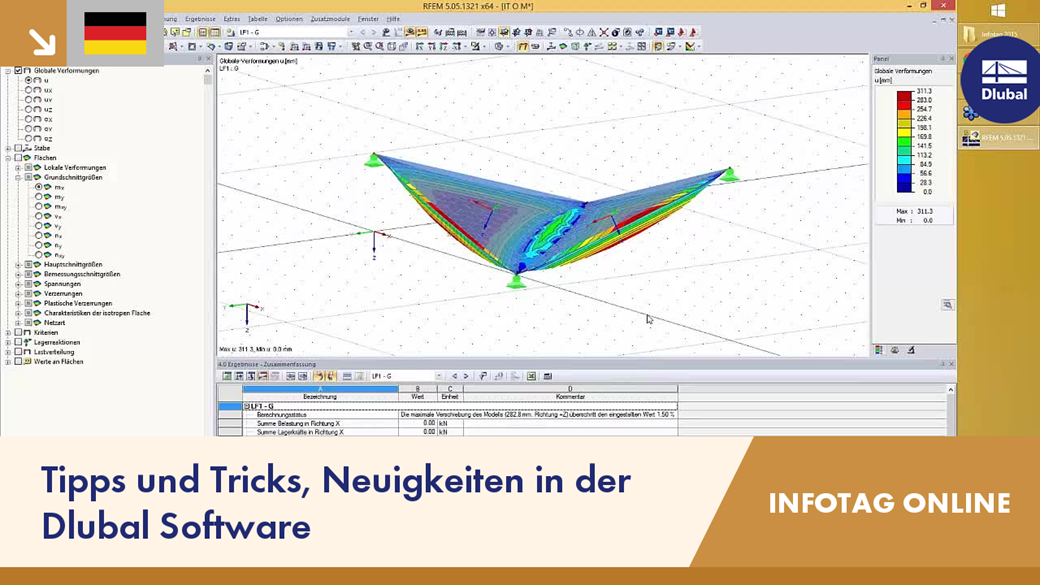
Task: Expand the Lokale Verformungen node
Action: (x=18, y=168)
